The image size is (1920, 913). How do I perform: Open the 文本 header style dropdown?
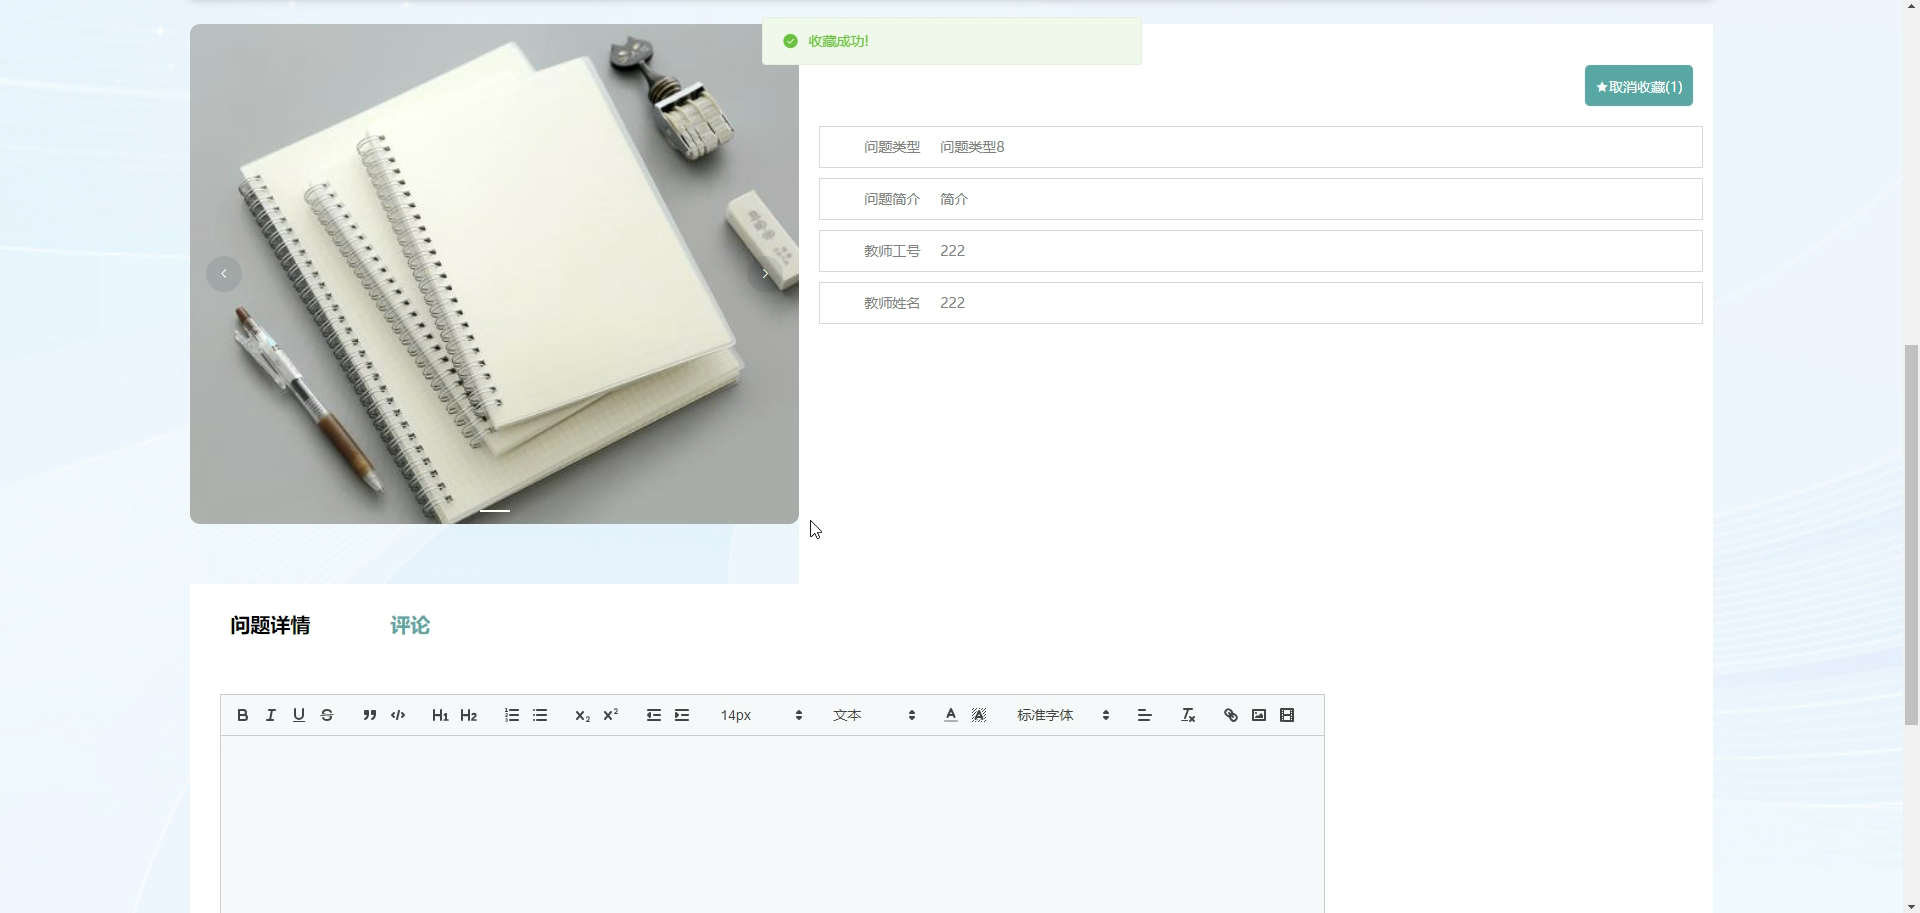coord(874,715)
